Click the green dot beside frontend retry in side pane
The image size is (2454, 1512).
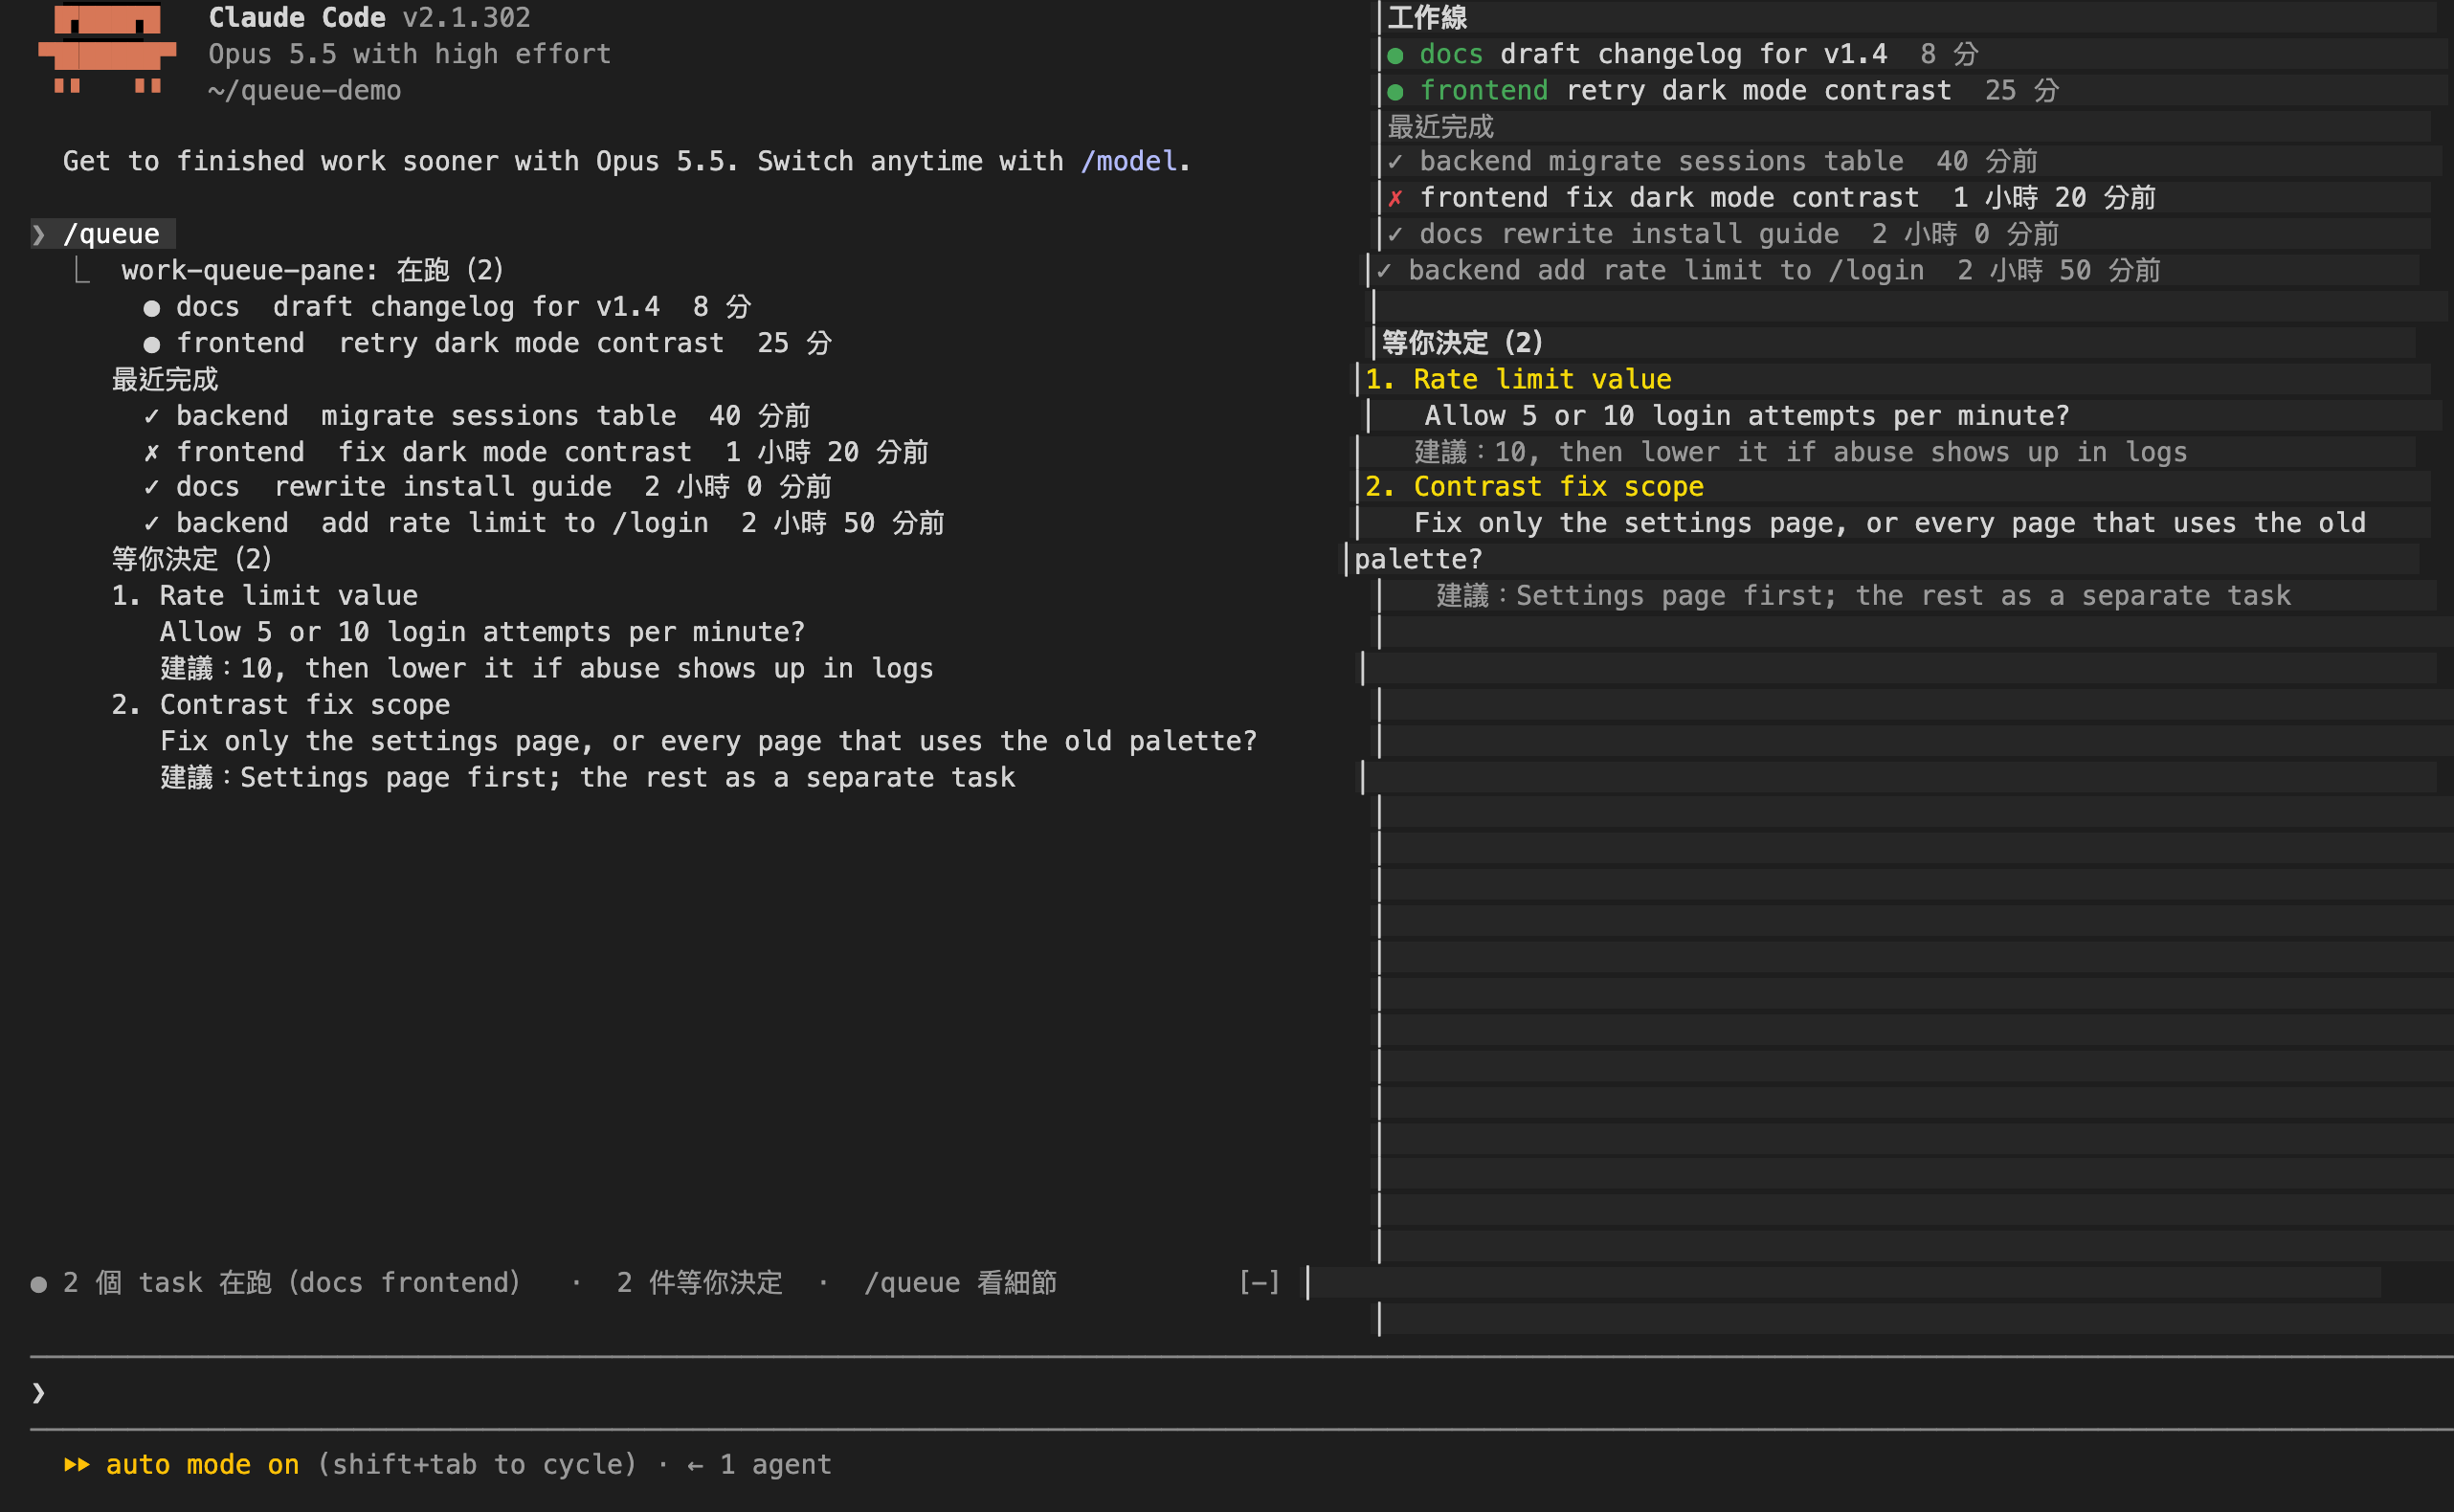pos(1396,92)
